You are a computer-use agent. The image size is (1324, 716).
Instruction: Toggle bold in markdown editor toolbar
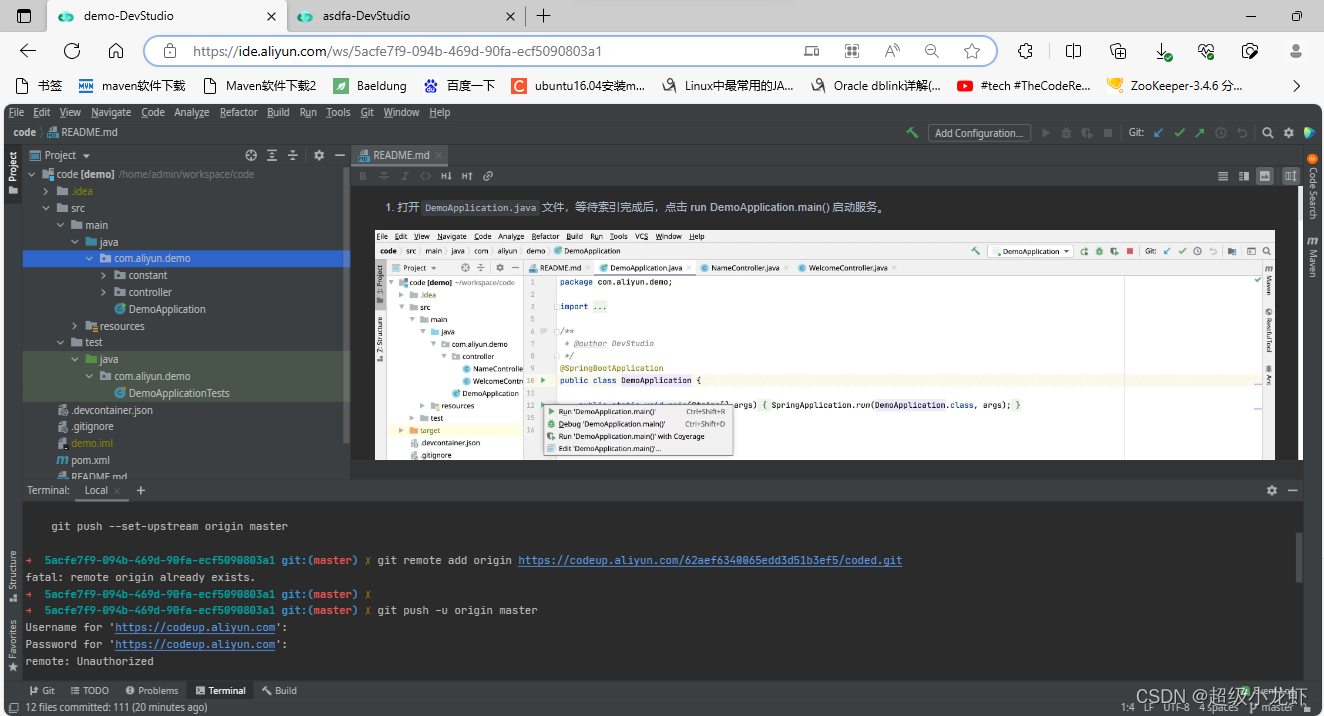[x=363, y=176]
